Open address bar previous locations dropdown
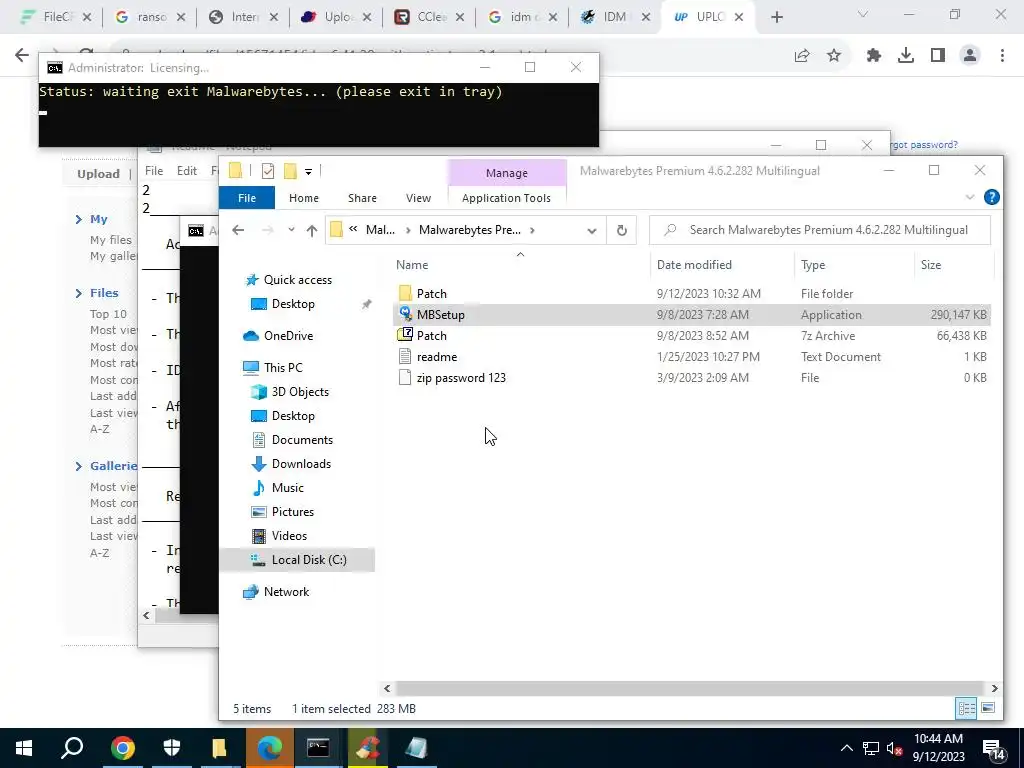 click(x=592, y=231)
